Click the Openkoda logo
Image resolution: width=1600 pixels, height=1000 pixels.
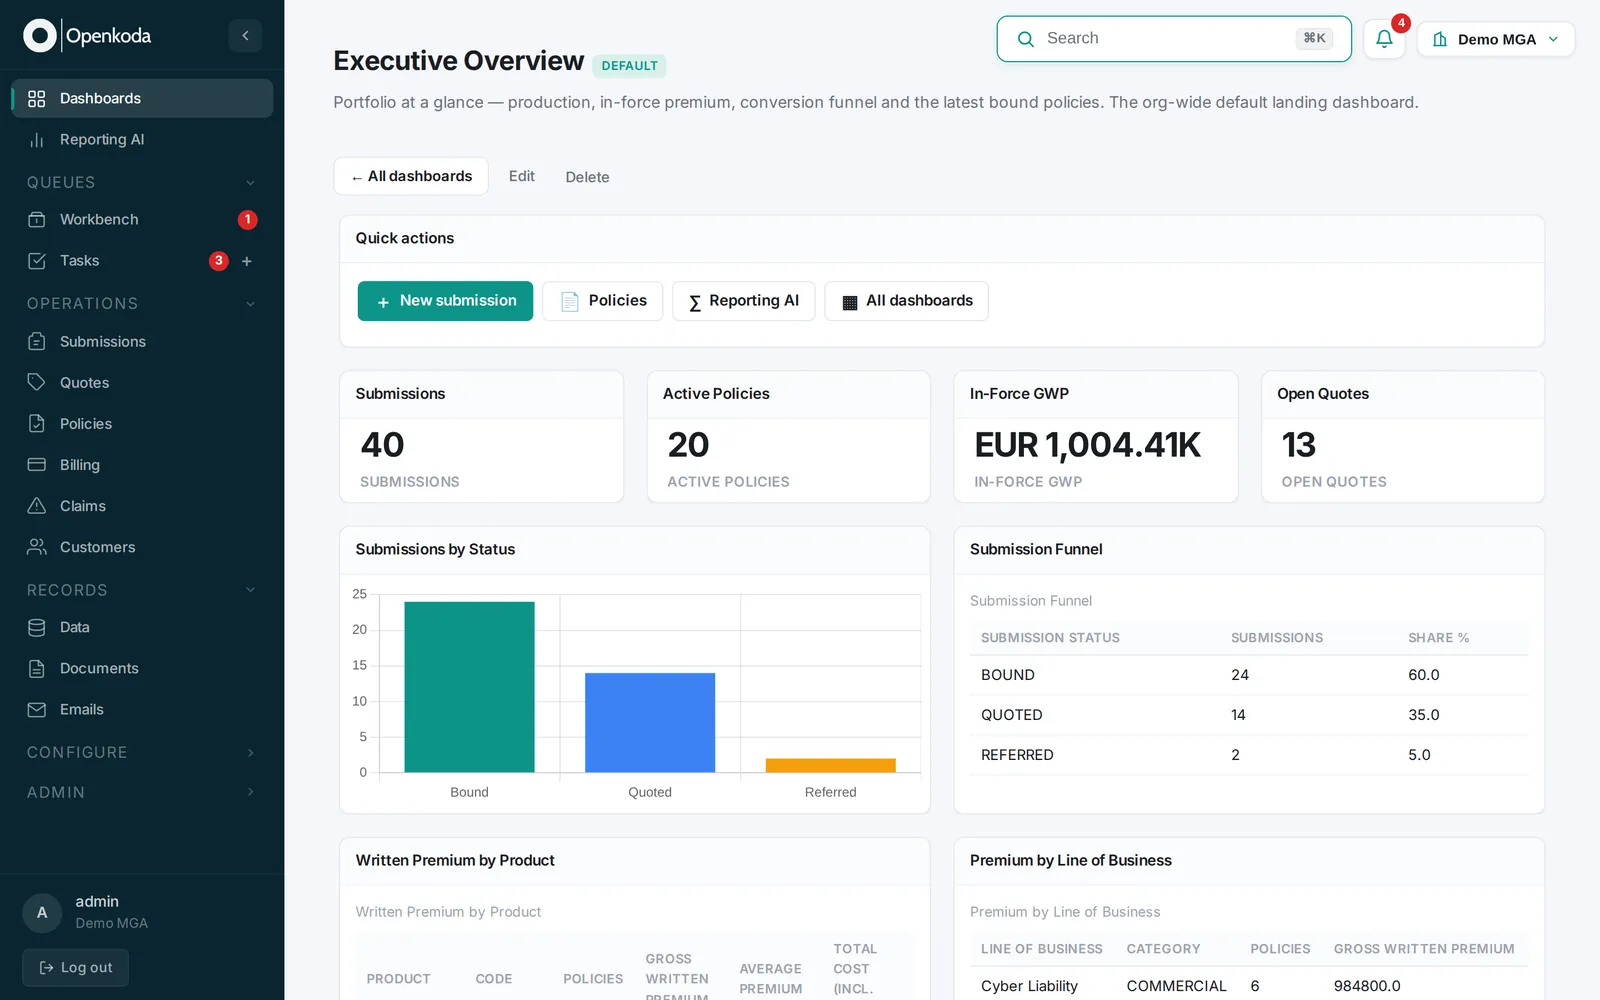coord(87,36)
